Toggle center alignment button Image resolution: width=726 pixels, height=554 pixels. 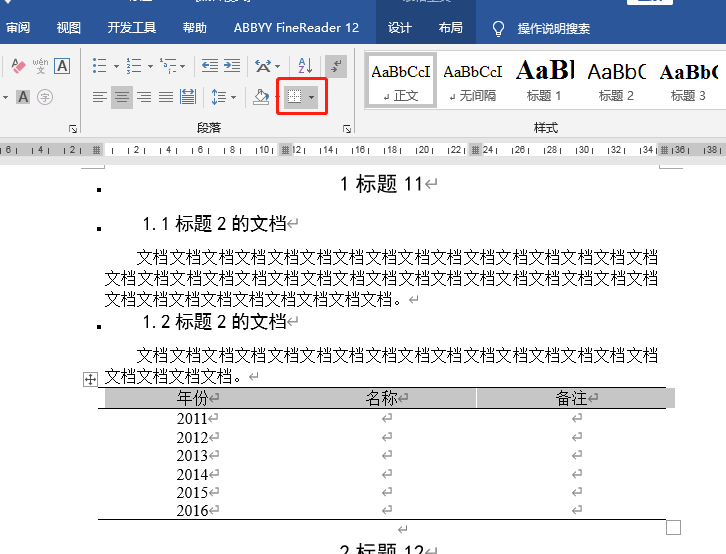[122, 97]
